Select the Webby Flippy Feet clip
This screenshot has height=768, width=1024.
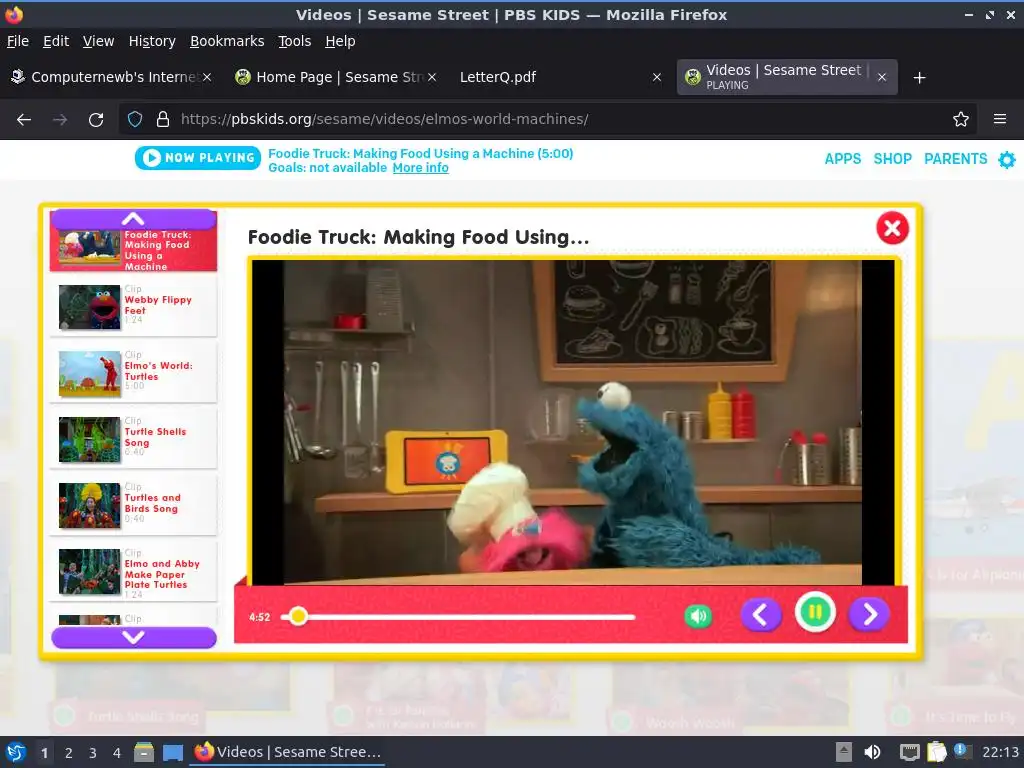pos(133,306)
